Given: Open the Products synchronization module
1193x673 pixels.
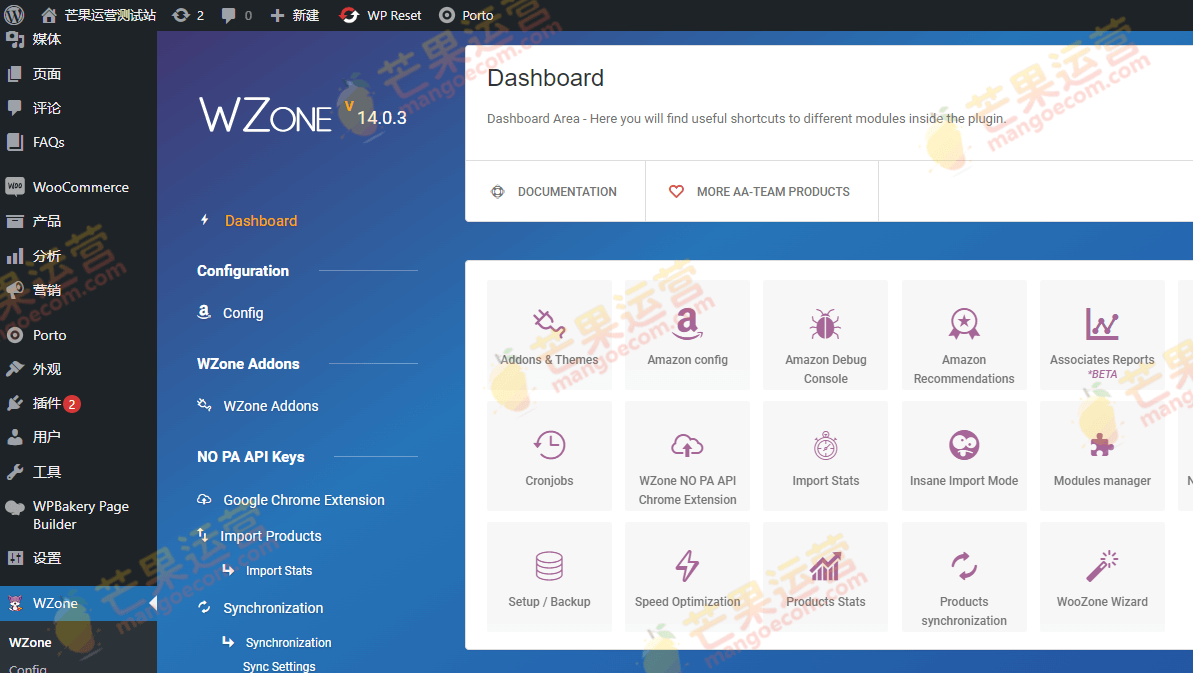Looking at the screenshot, I should [963, 577].
